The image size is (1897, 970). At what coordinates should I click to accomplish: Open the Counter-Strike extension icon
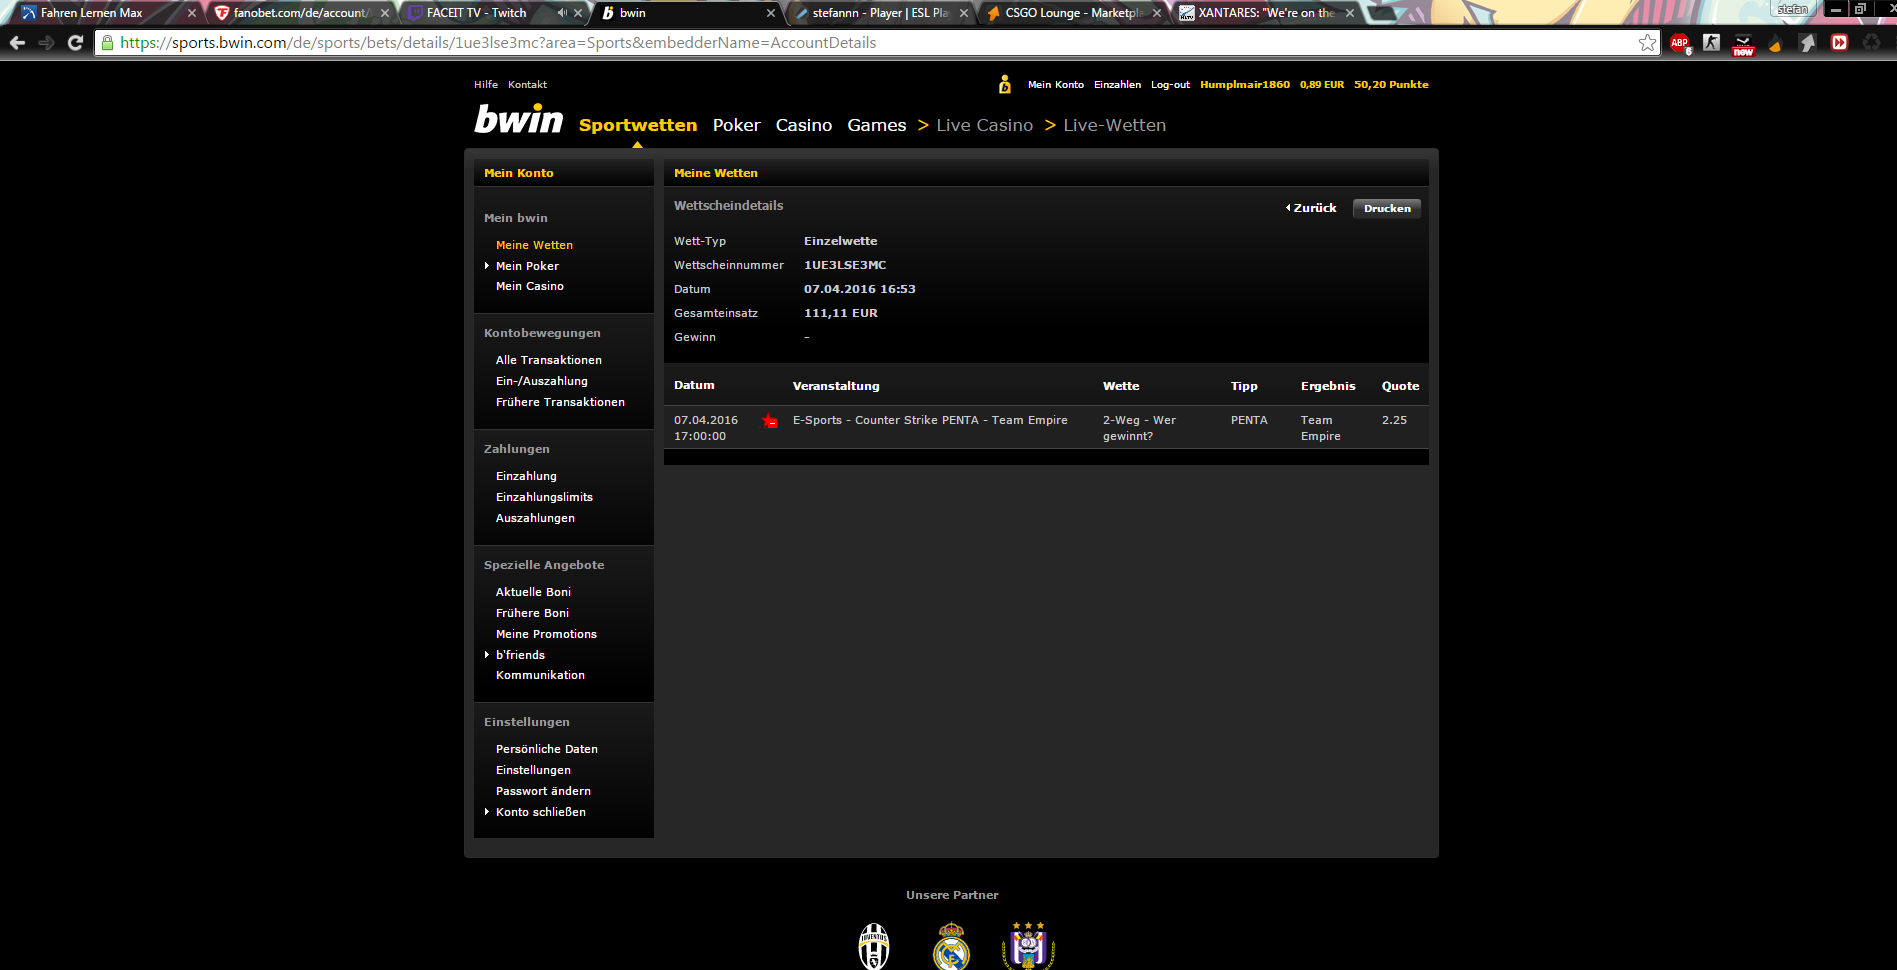(1712, 43)
